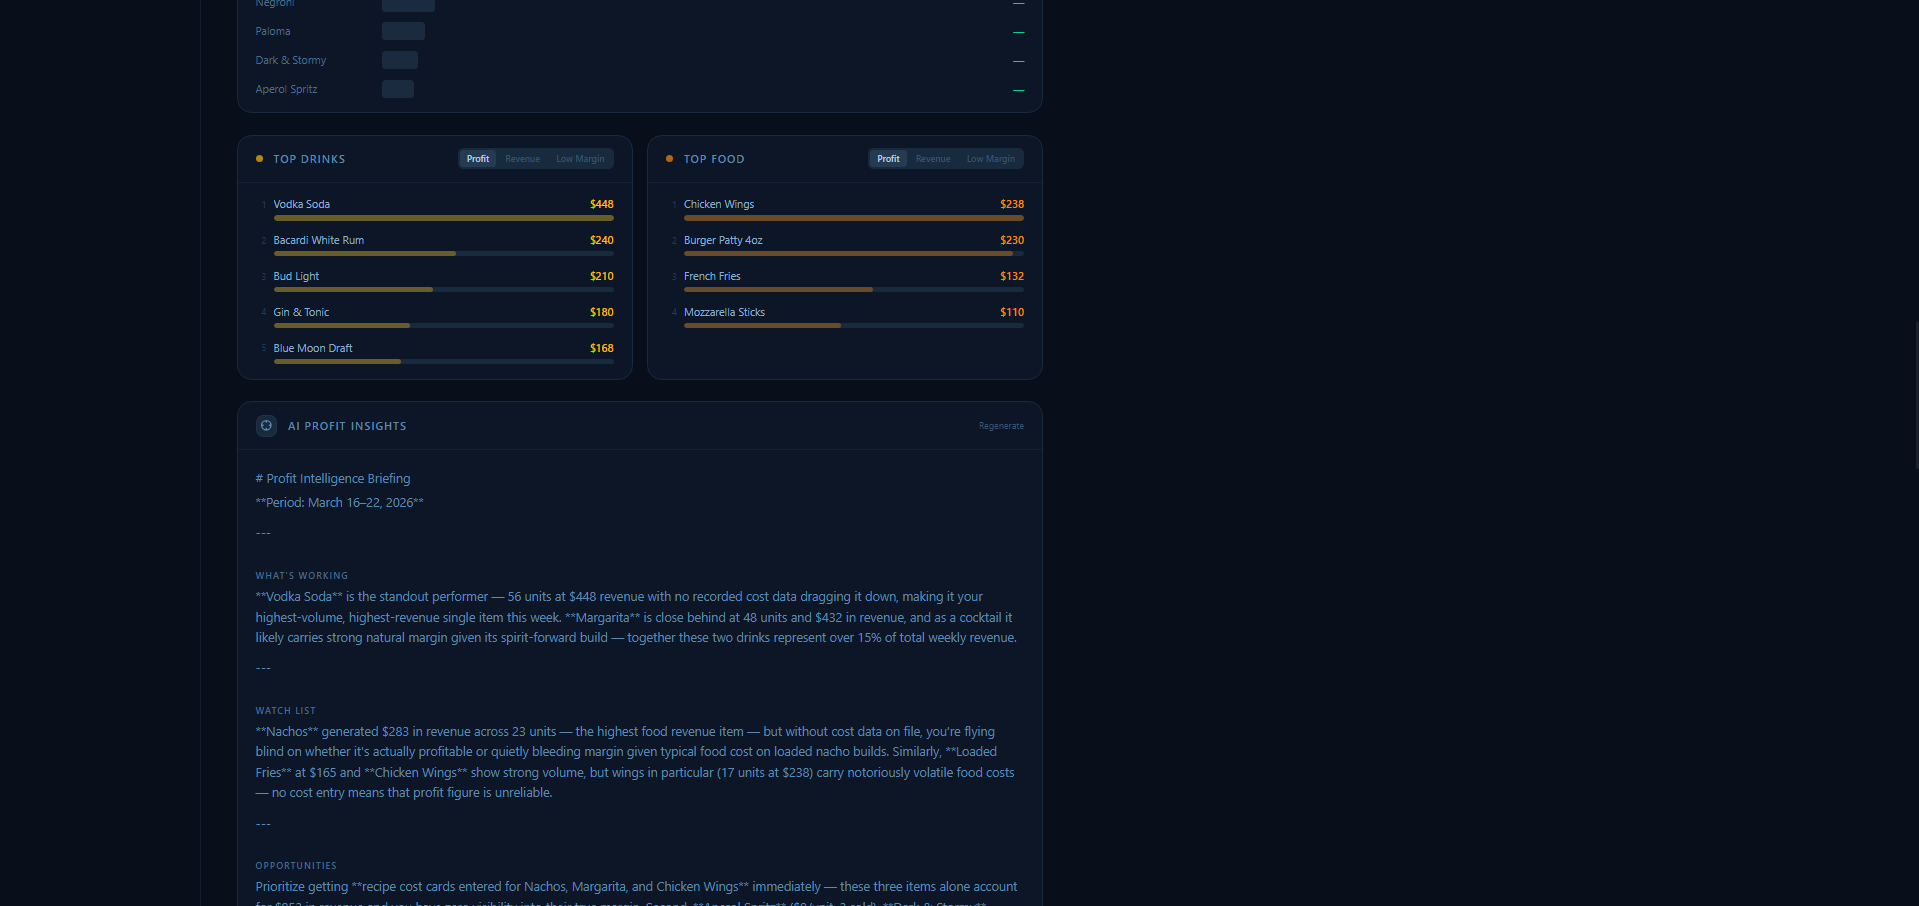This screenshot has width=1919, height=906.
Task: Regenerate the AI profit insights
Action: pos(1000,426)
